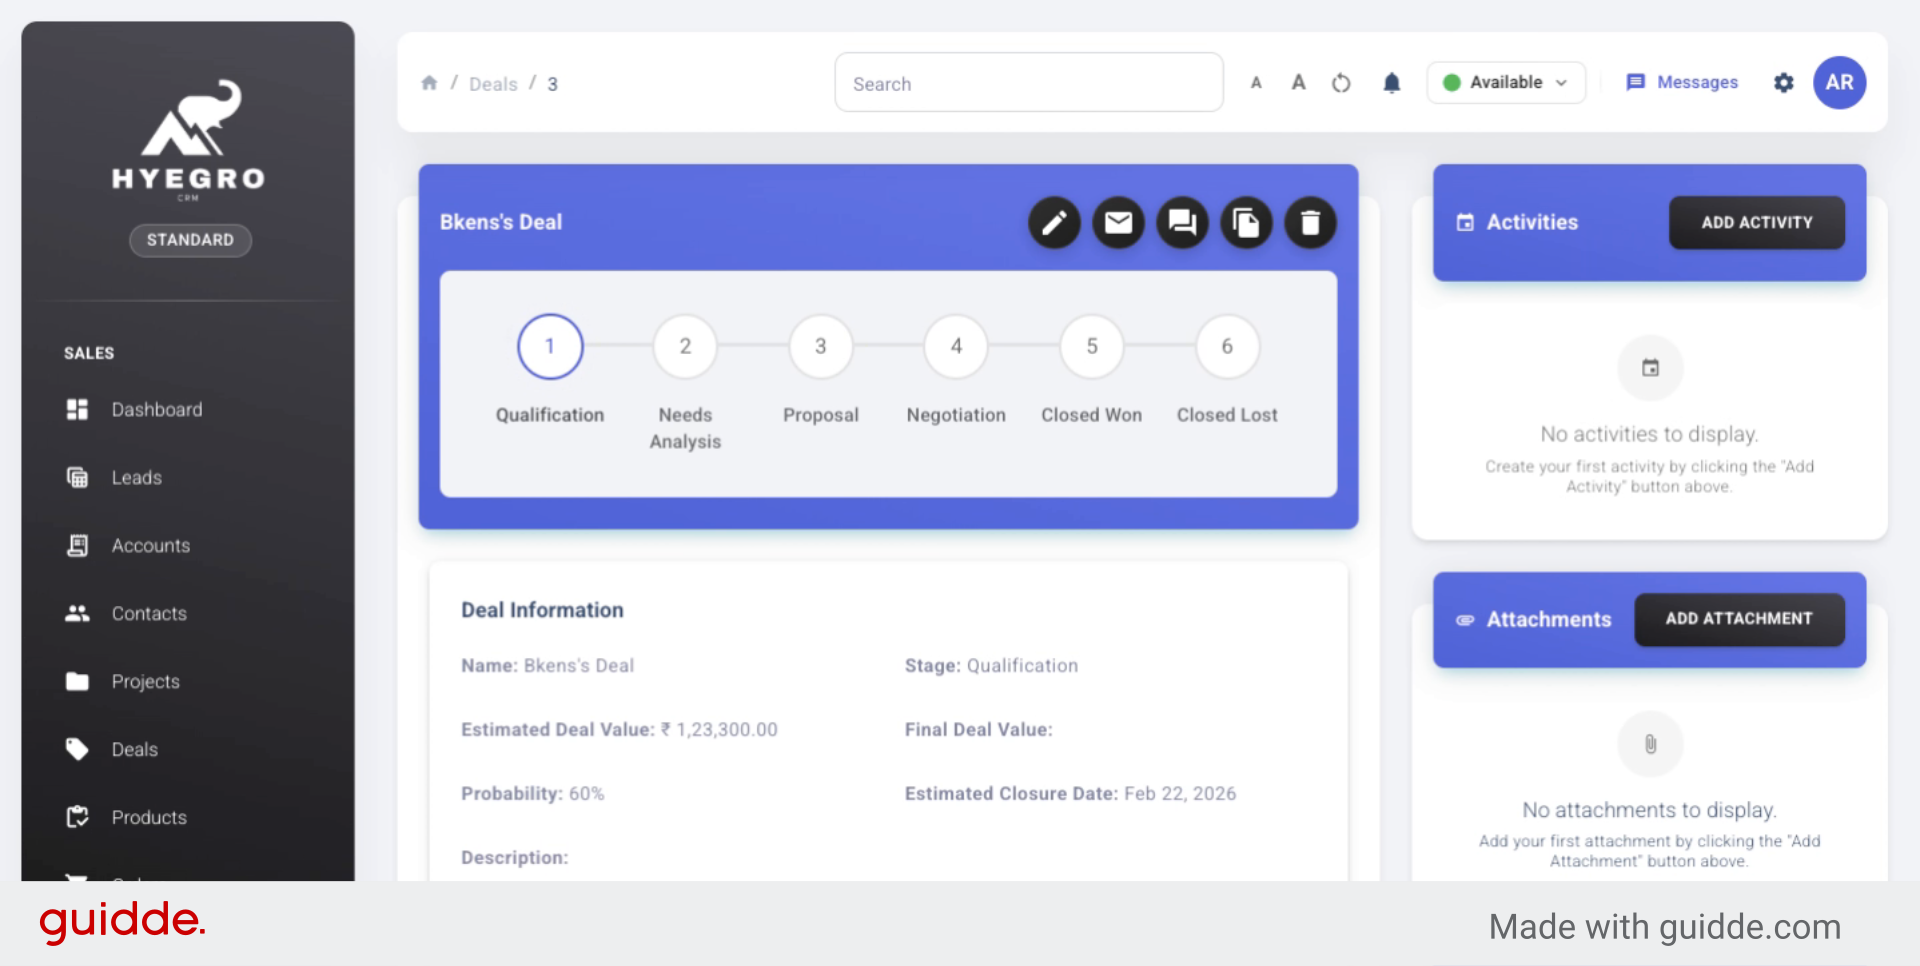
Task: Select stage 2 Needs Analysis step
Action: [x=685, y=347]
